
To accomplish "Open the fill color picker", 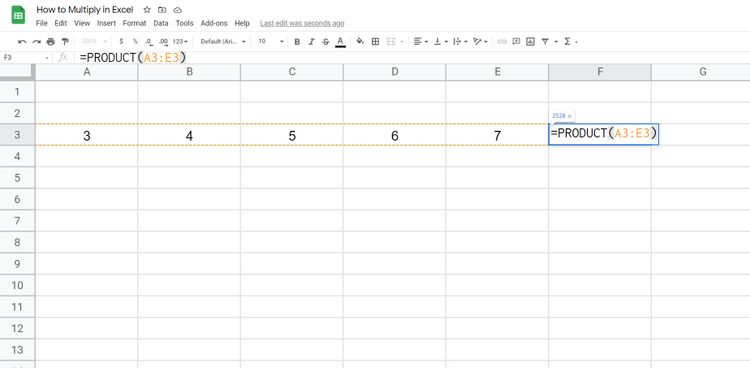I will click(x=360, y=42).
